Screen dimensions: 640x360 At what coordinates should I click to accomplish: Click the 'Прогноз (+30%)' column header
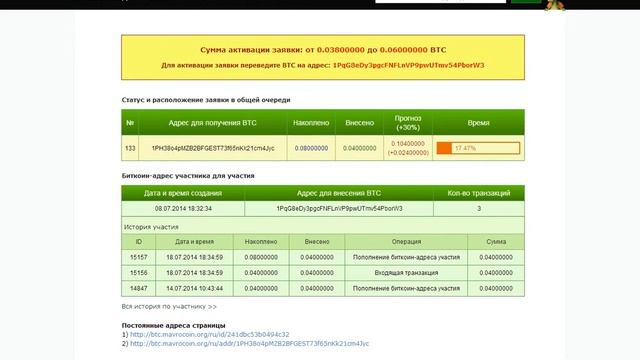click(408, 123)
